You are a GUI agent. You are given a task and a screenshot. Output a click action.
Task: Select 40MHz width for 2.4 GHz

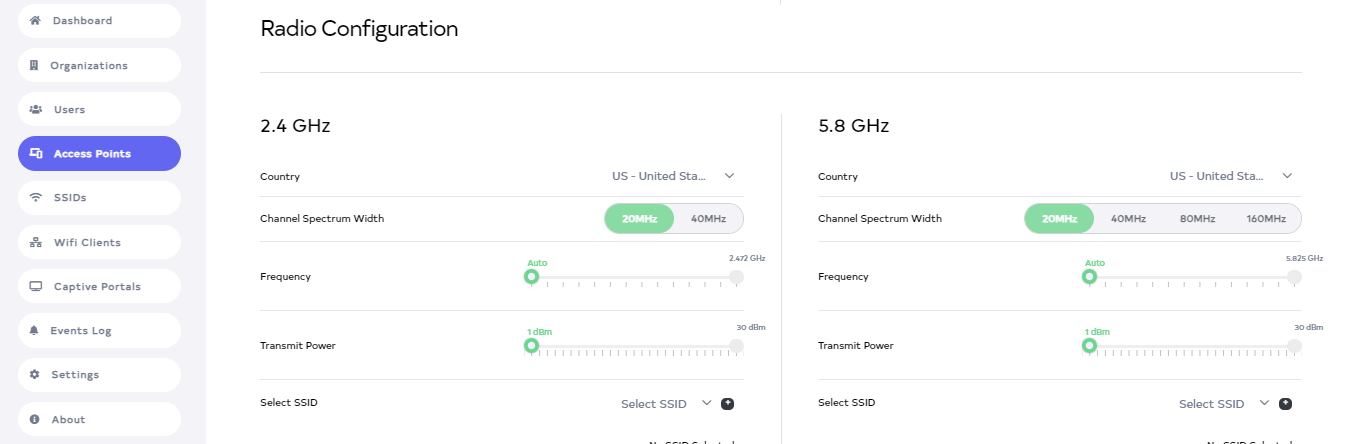click(x=708, y=219)
